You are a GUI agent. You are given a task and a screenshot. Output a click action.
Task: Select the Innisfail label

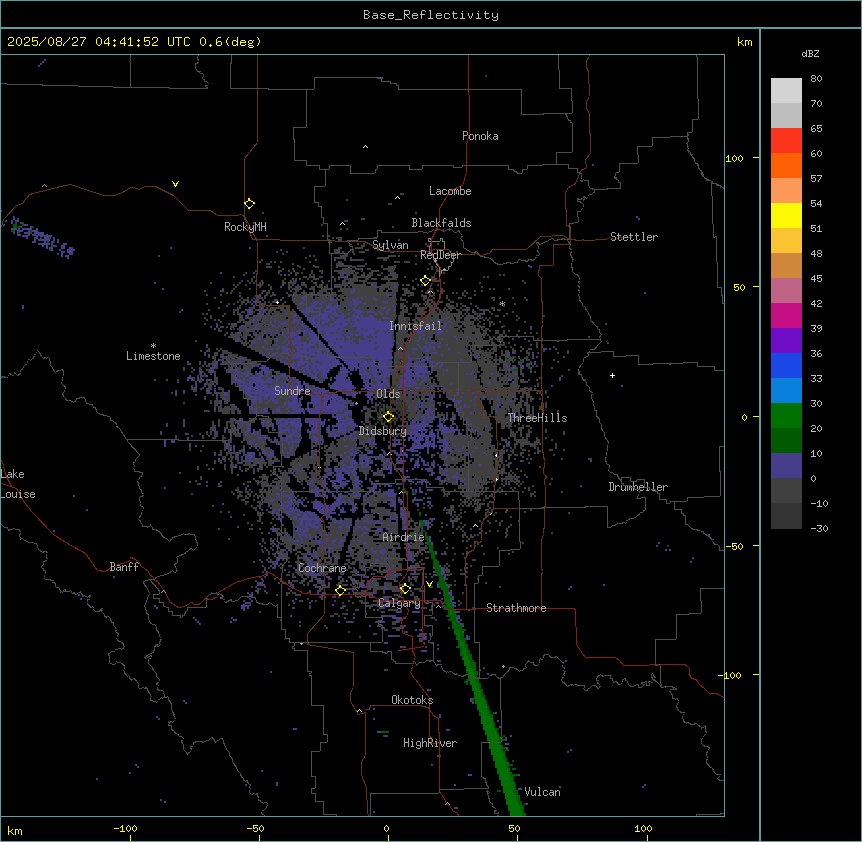click(416, 326)
